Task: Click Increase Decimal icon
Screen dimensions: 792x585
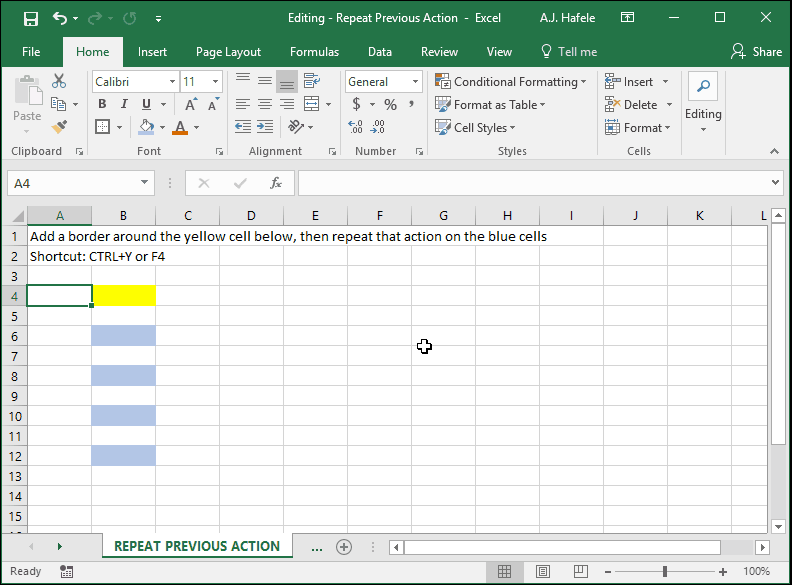Action: pos(356,127)
